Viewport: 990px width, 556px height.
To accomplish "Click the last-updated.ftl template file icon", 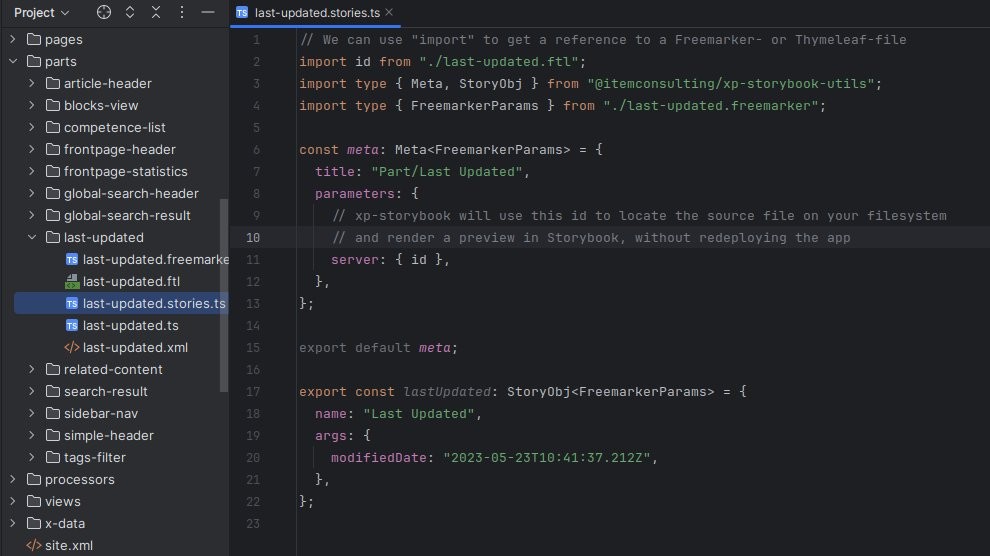I will pyautogui.click(x=72, y=281).
